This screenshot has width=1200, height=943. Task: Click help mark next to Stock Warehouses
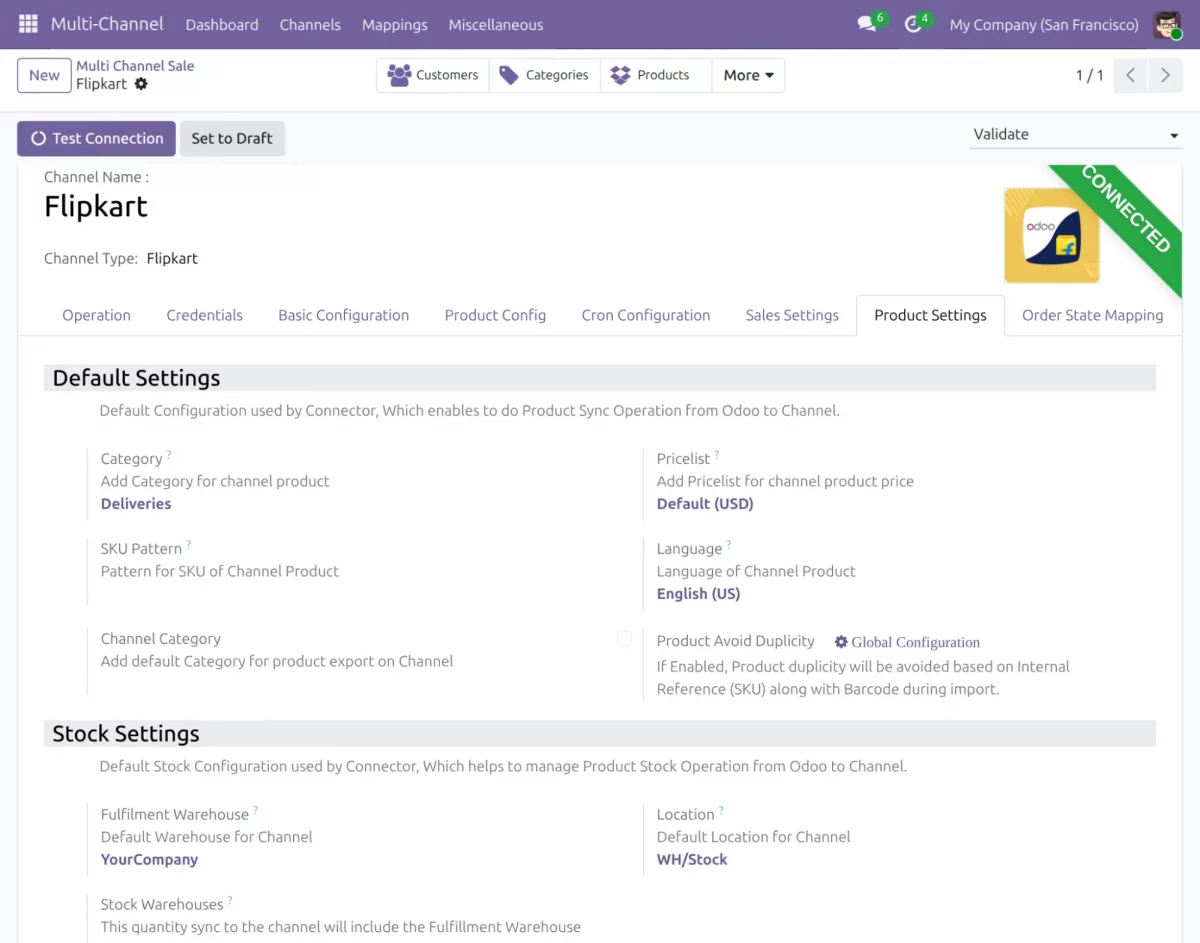[x=230, y=900]
